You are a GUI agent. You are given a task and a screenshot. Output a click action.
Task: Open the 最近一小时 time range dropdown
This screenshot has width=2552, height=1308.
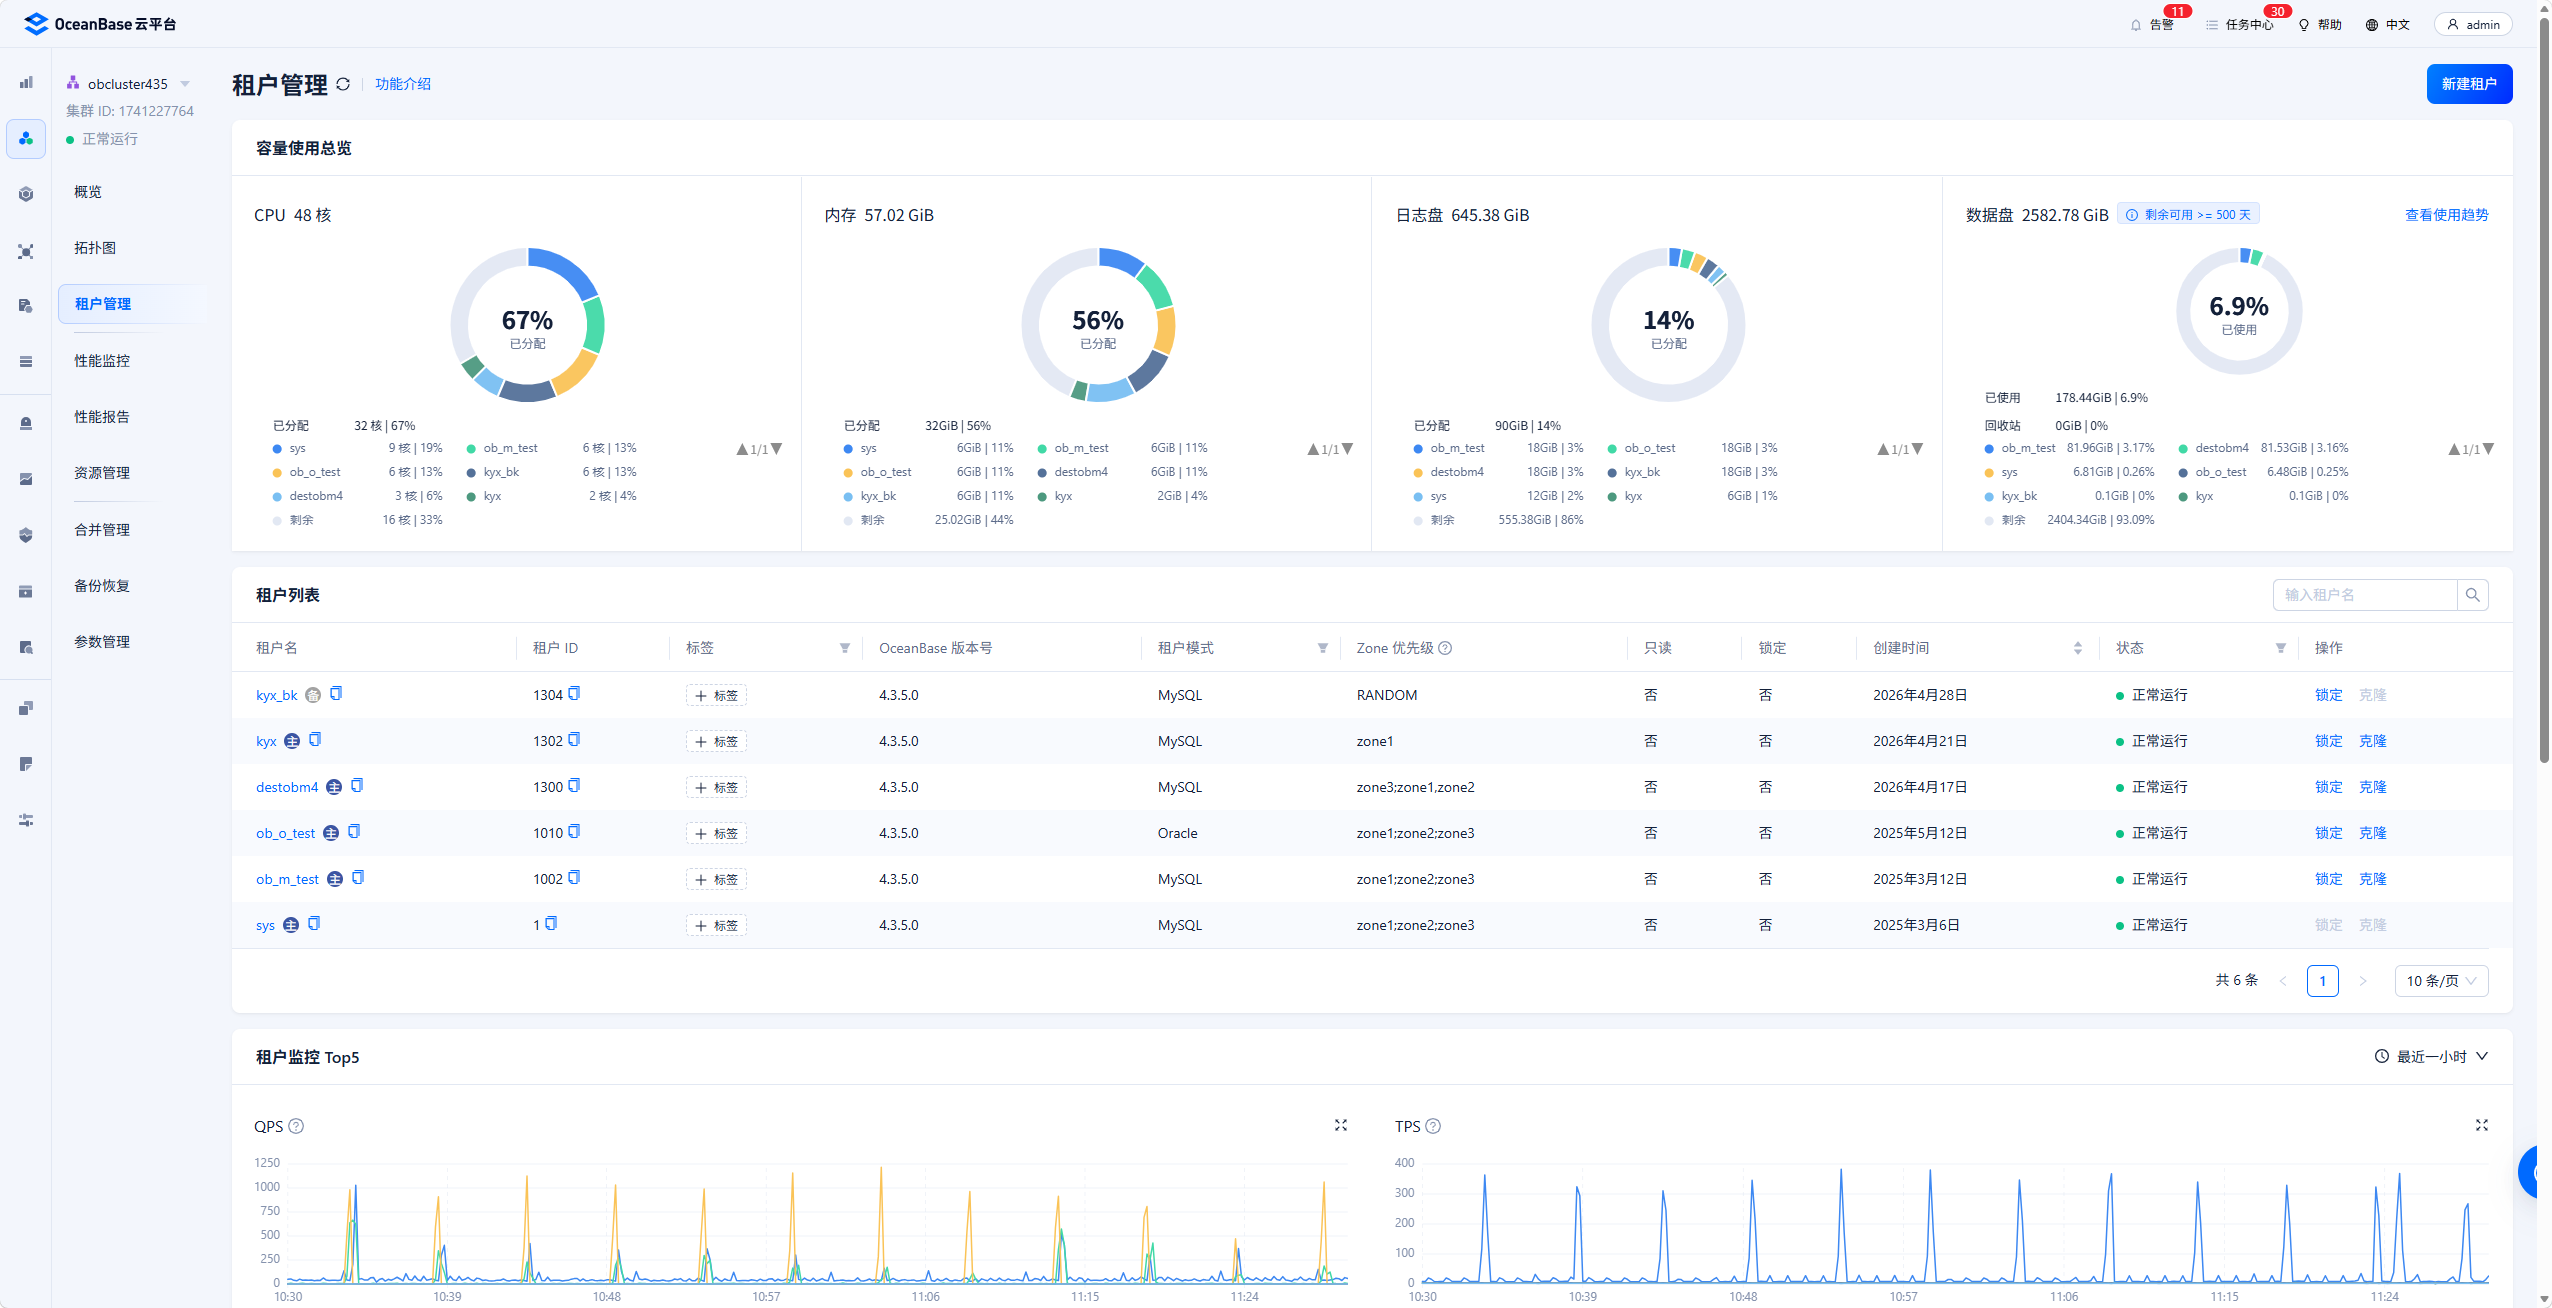[2431, 1057]
